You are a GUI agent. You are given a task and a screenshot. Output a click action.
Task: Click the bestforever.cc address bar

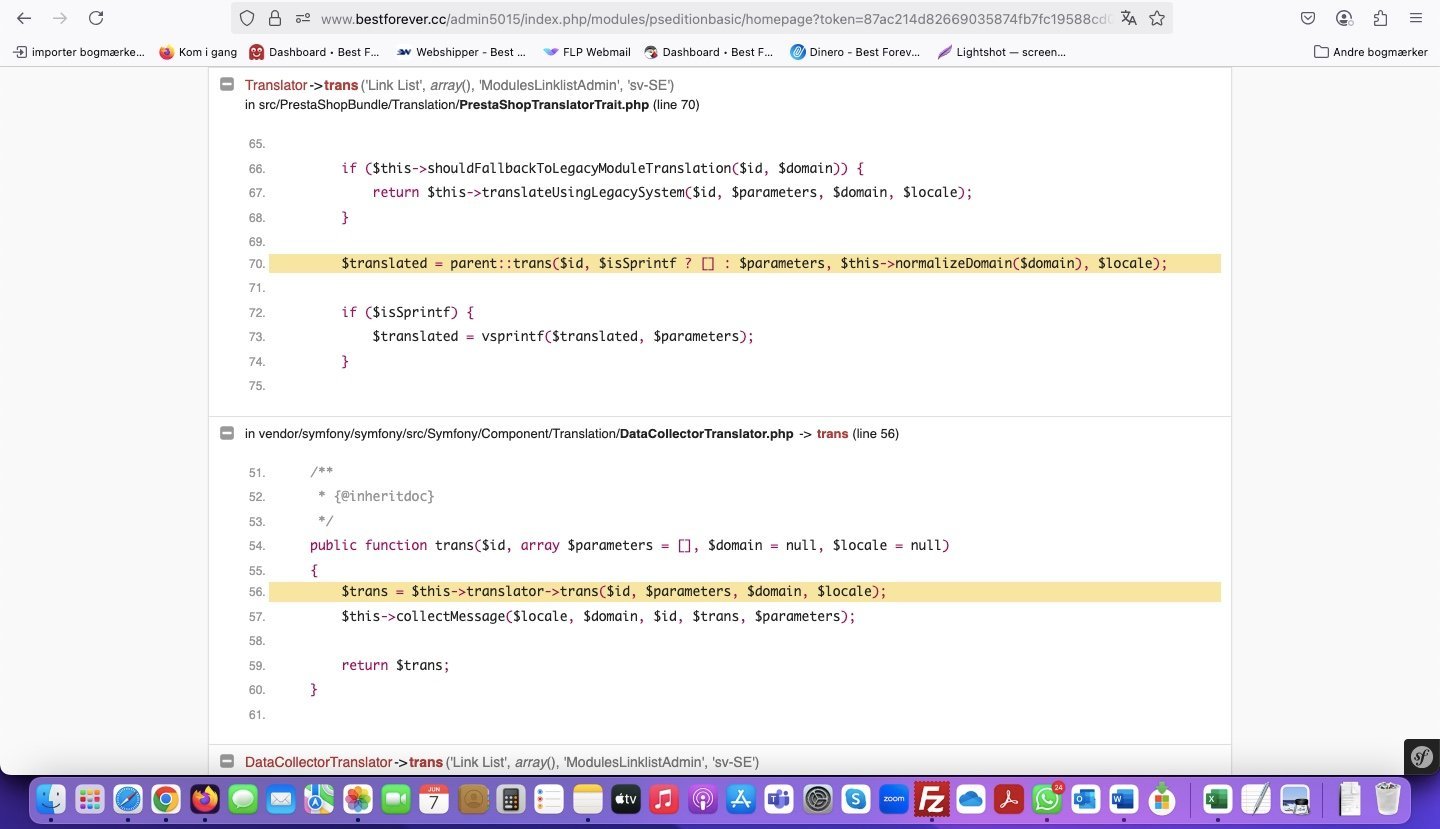[x=700, y=18]
